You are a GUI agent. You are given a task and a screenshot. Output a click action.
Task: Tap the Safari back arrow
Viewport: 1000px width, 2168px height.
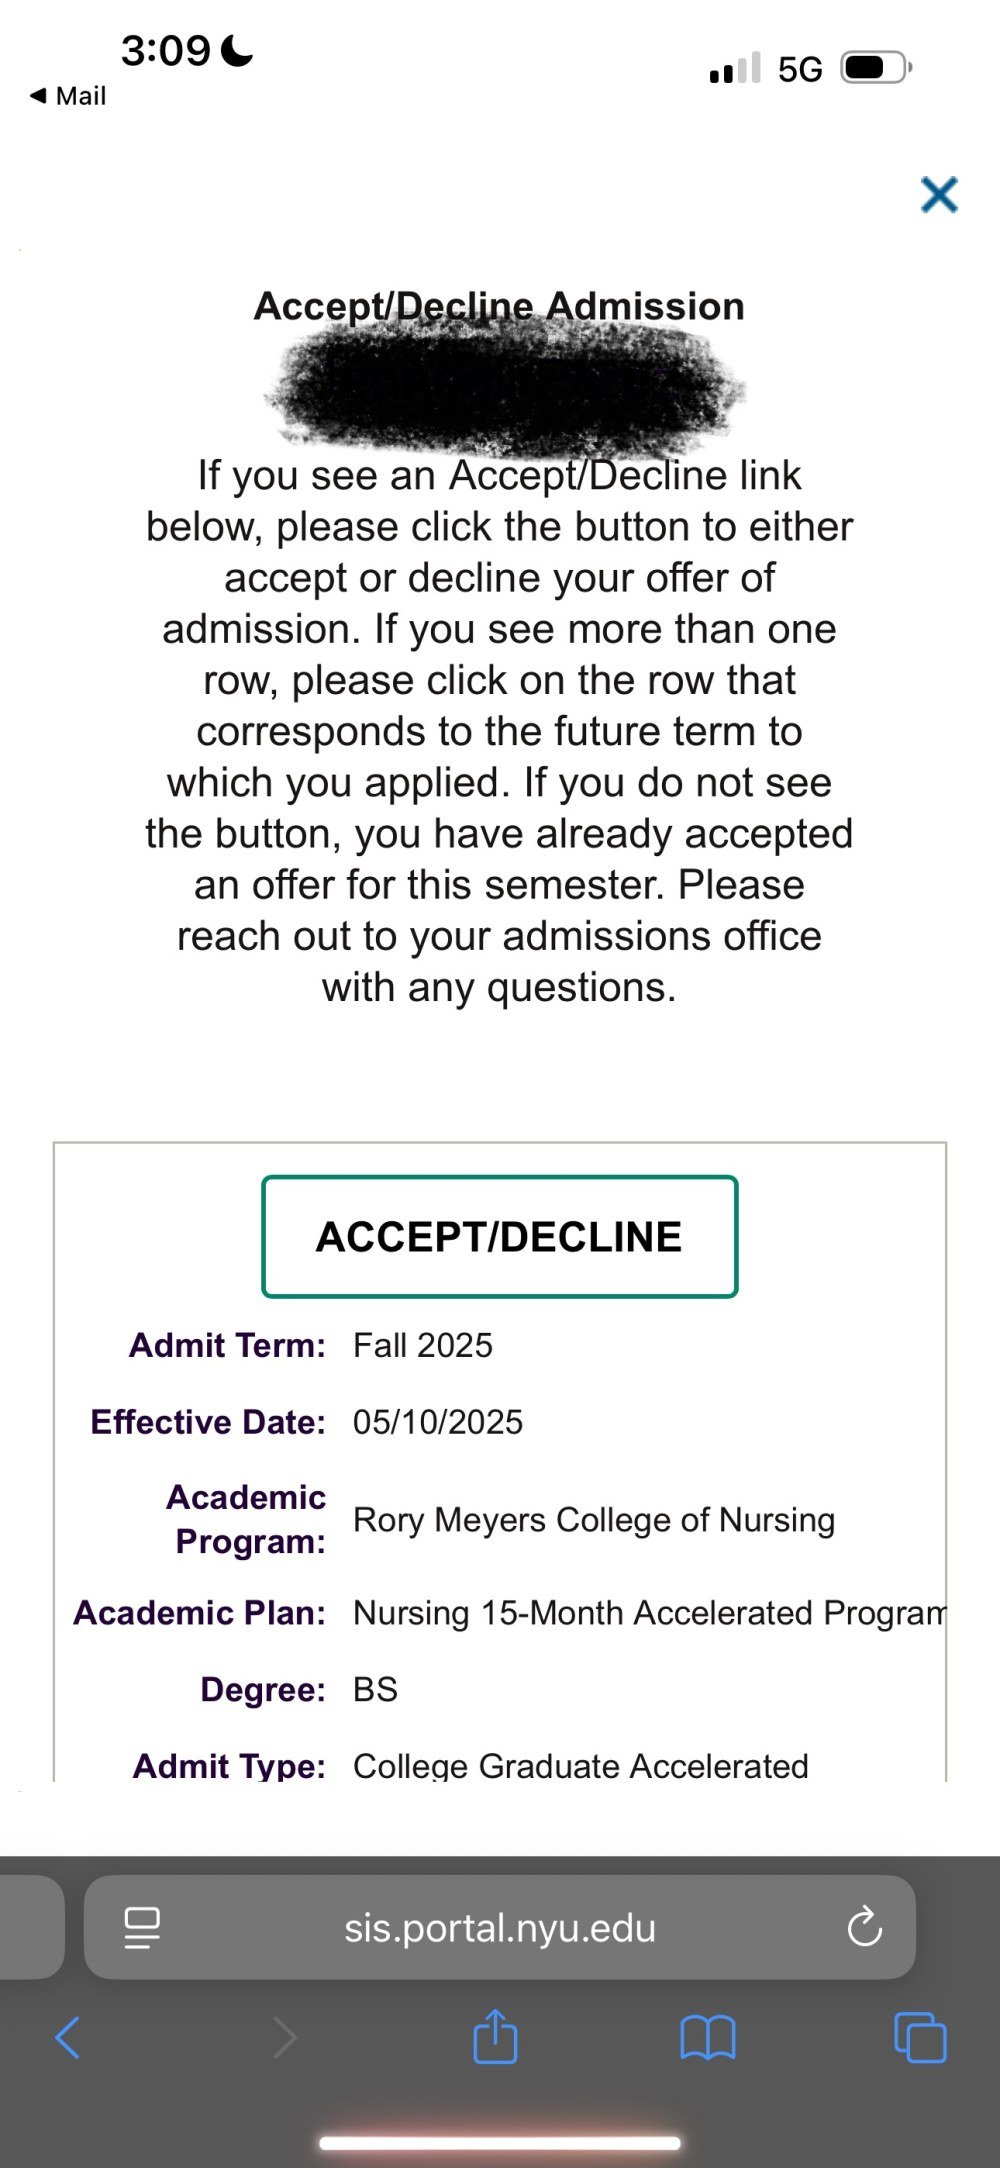[67, 2037]
